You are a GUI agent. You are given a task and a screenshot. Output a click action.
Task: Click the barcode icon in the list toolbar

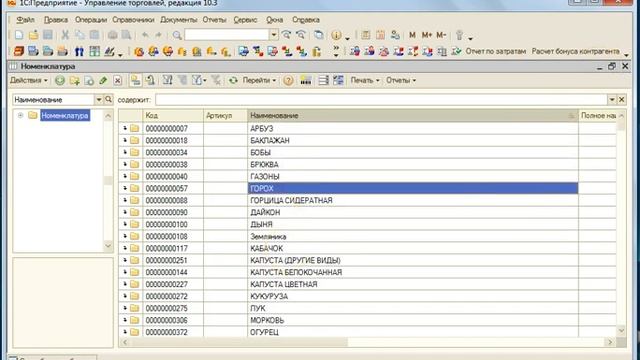306,80
